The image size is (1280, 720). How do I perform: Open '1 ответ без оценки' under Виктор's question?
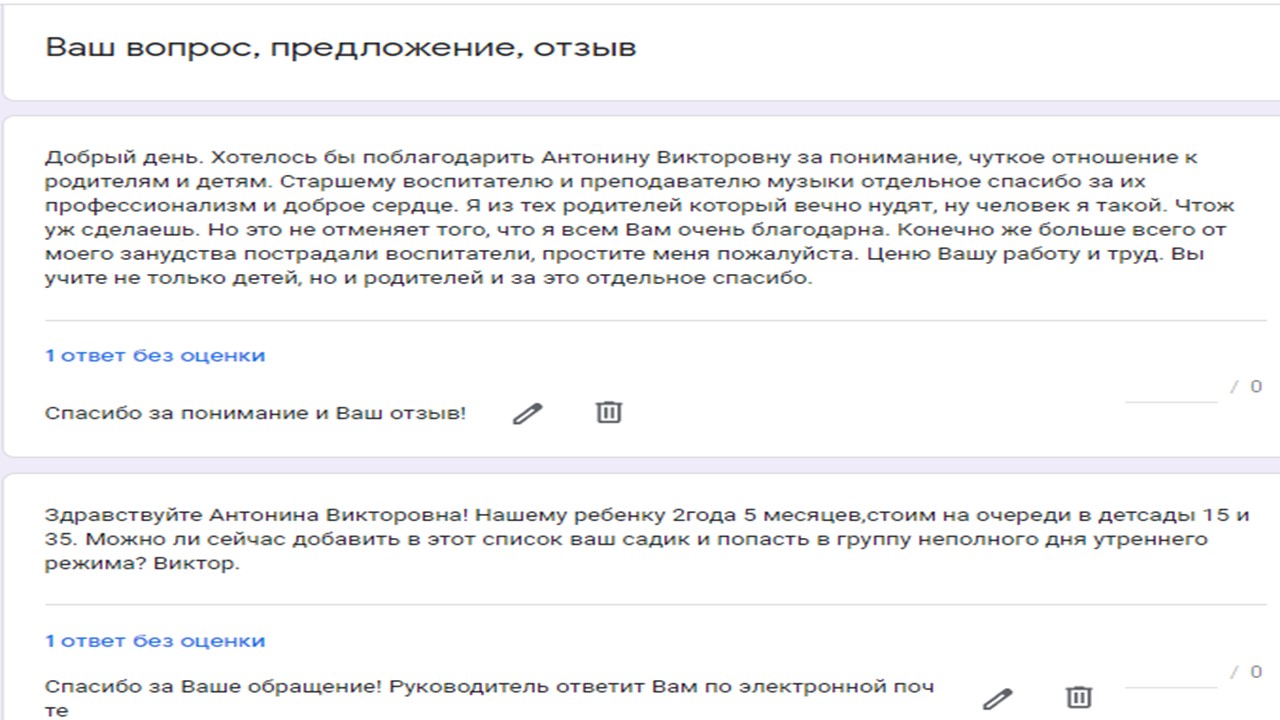[155, 640]
